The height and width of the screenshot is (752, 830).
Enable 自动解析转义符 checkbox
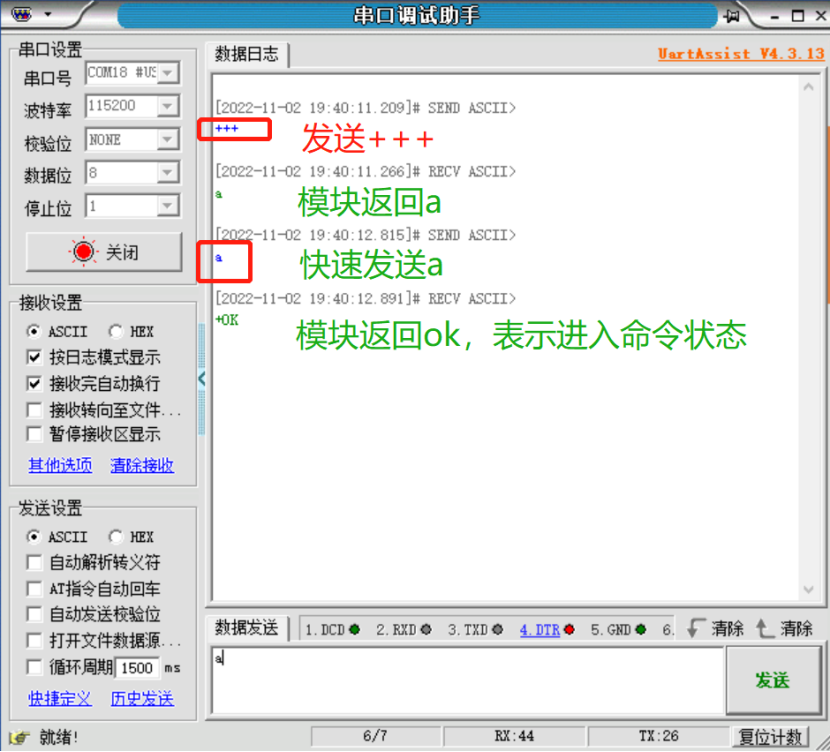[x=34, y=563]
